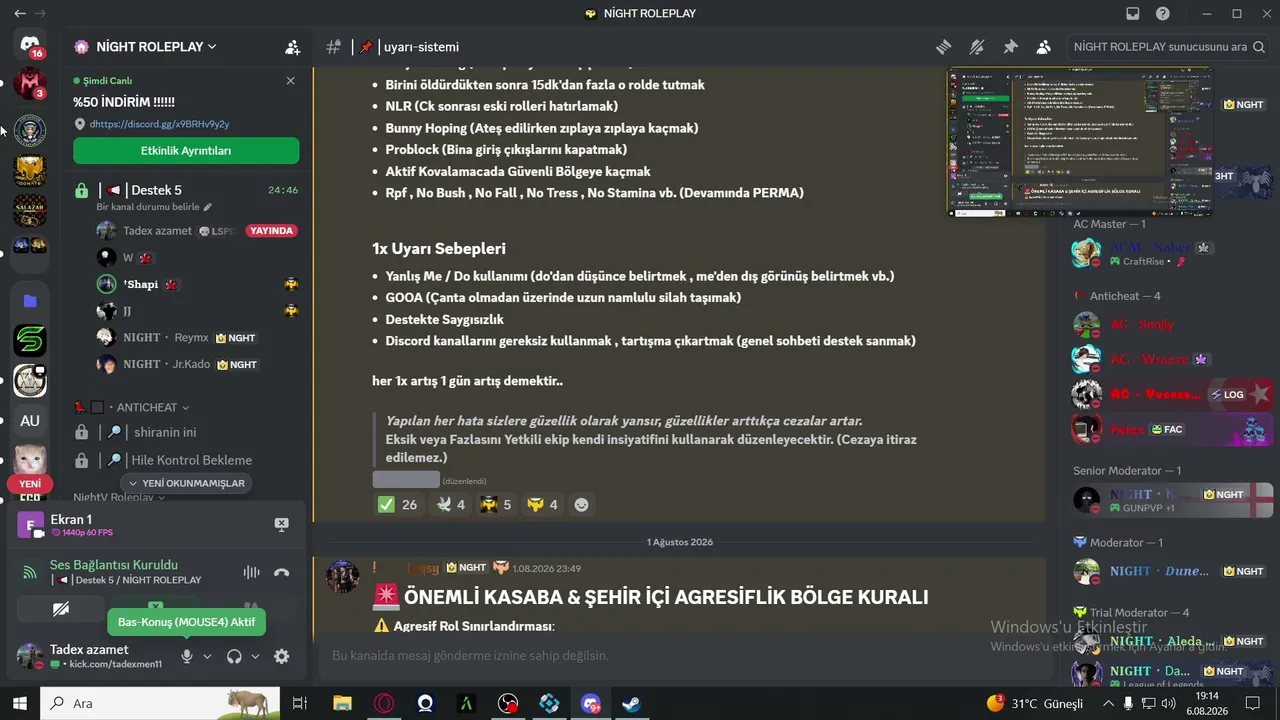Show hidden system tray icons
This screenshot has height=720, width=1280.
1107,703
